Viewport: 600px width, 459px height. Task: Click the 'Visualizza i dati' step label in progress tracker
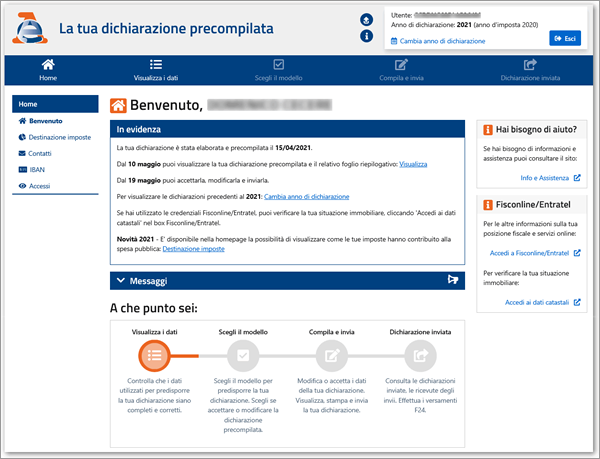[154, 332]
